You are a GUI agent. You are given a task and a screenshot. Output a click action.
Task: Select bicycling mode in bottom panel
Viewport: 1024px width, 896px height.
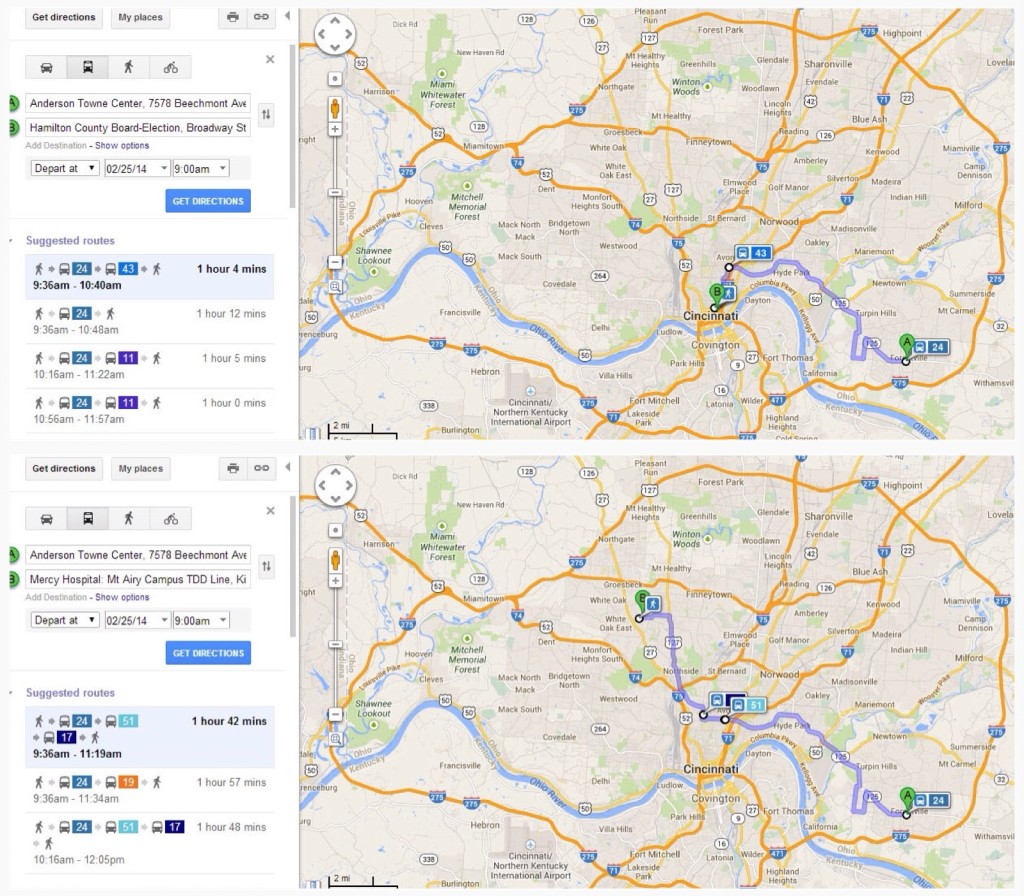click(170, 519)
